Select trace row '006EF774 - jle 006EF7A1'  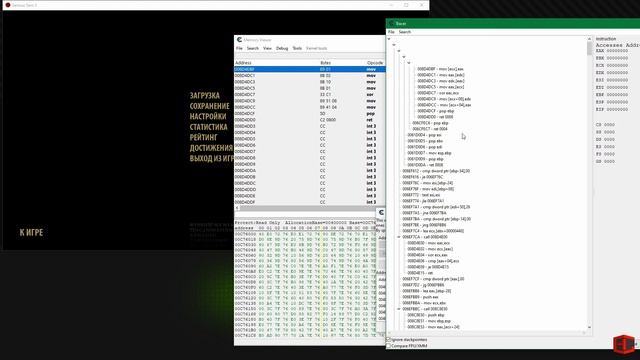(423, 201)
